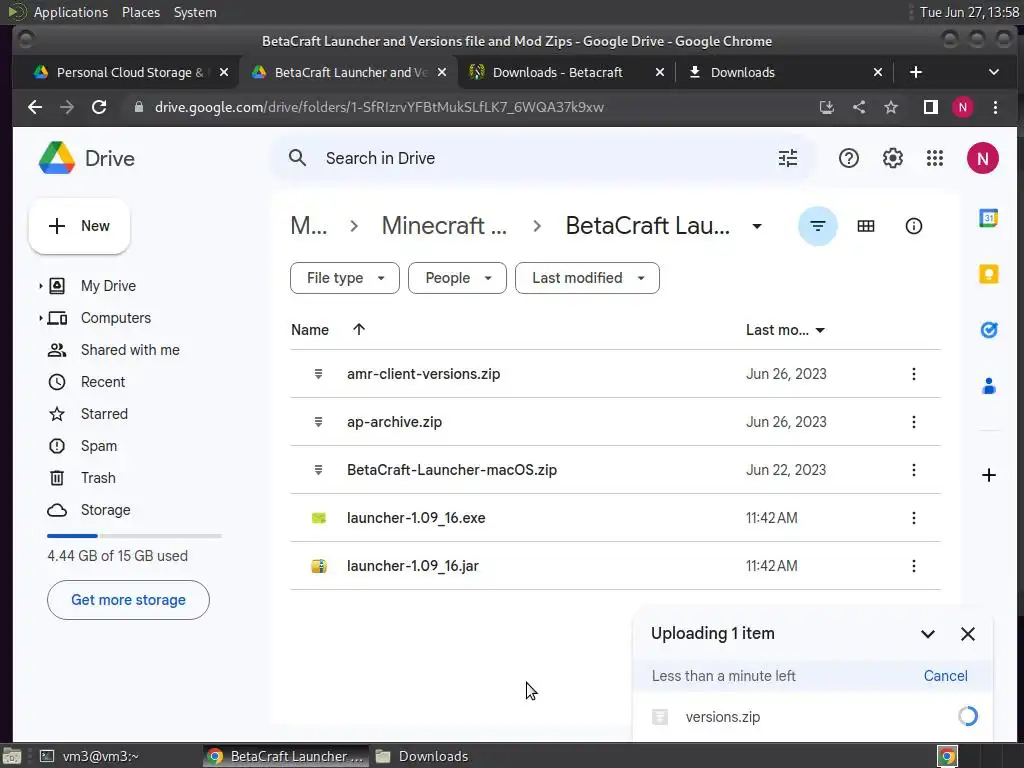Open the Recent view
The width and height of the screenshot is (1024, 768).
coord(103,382)
